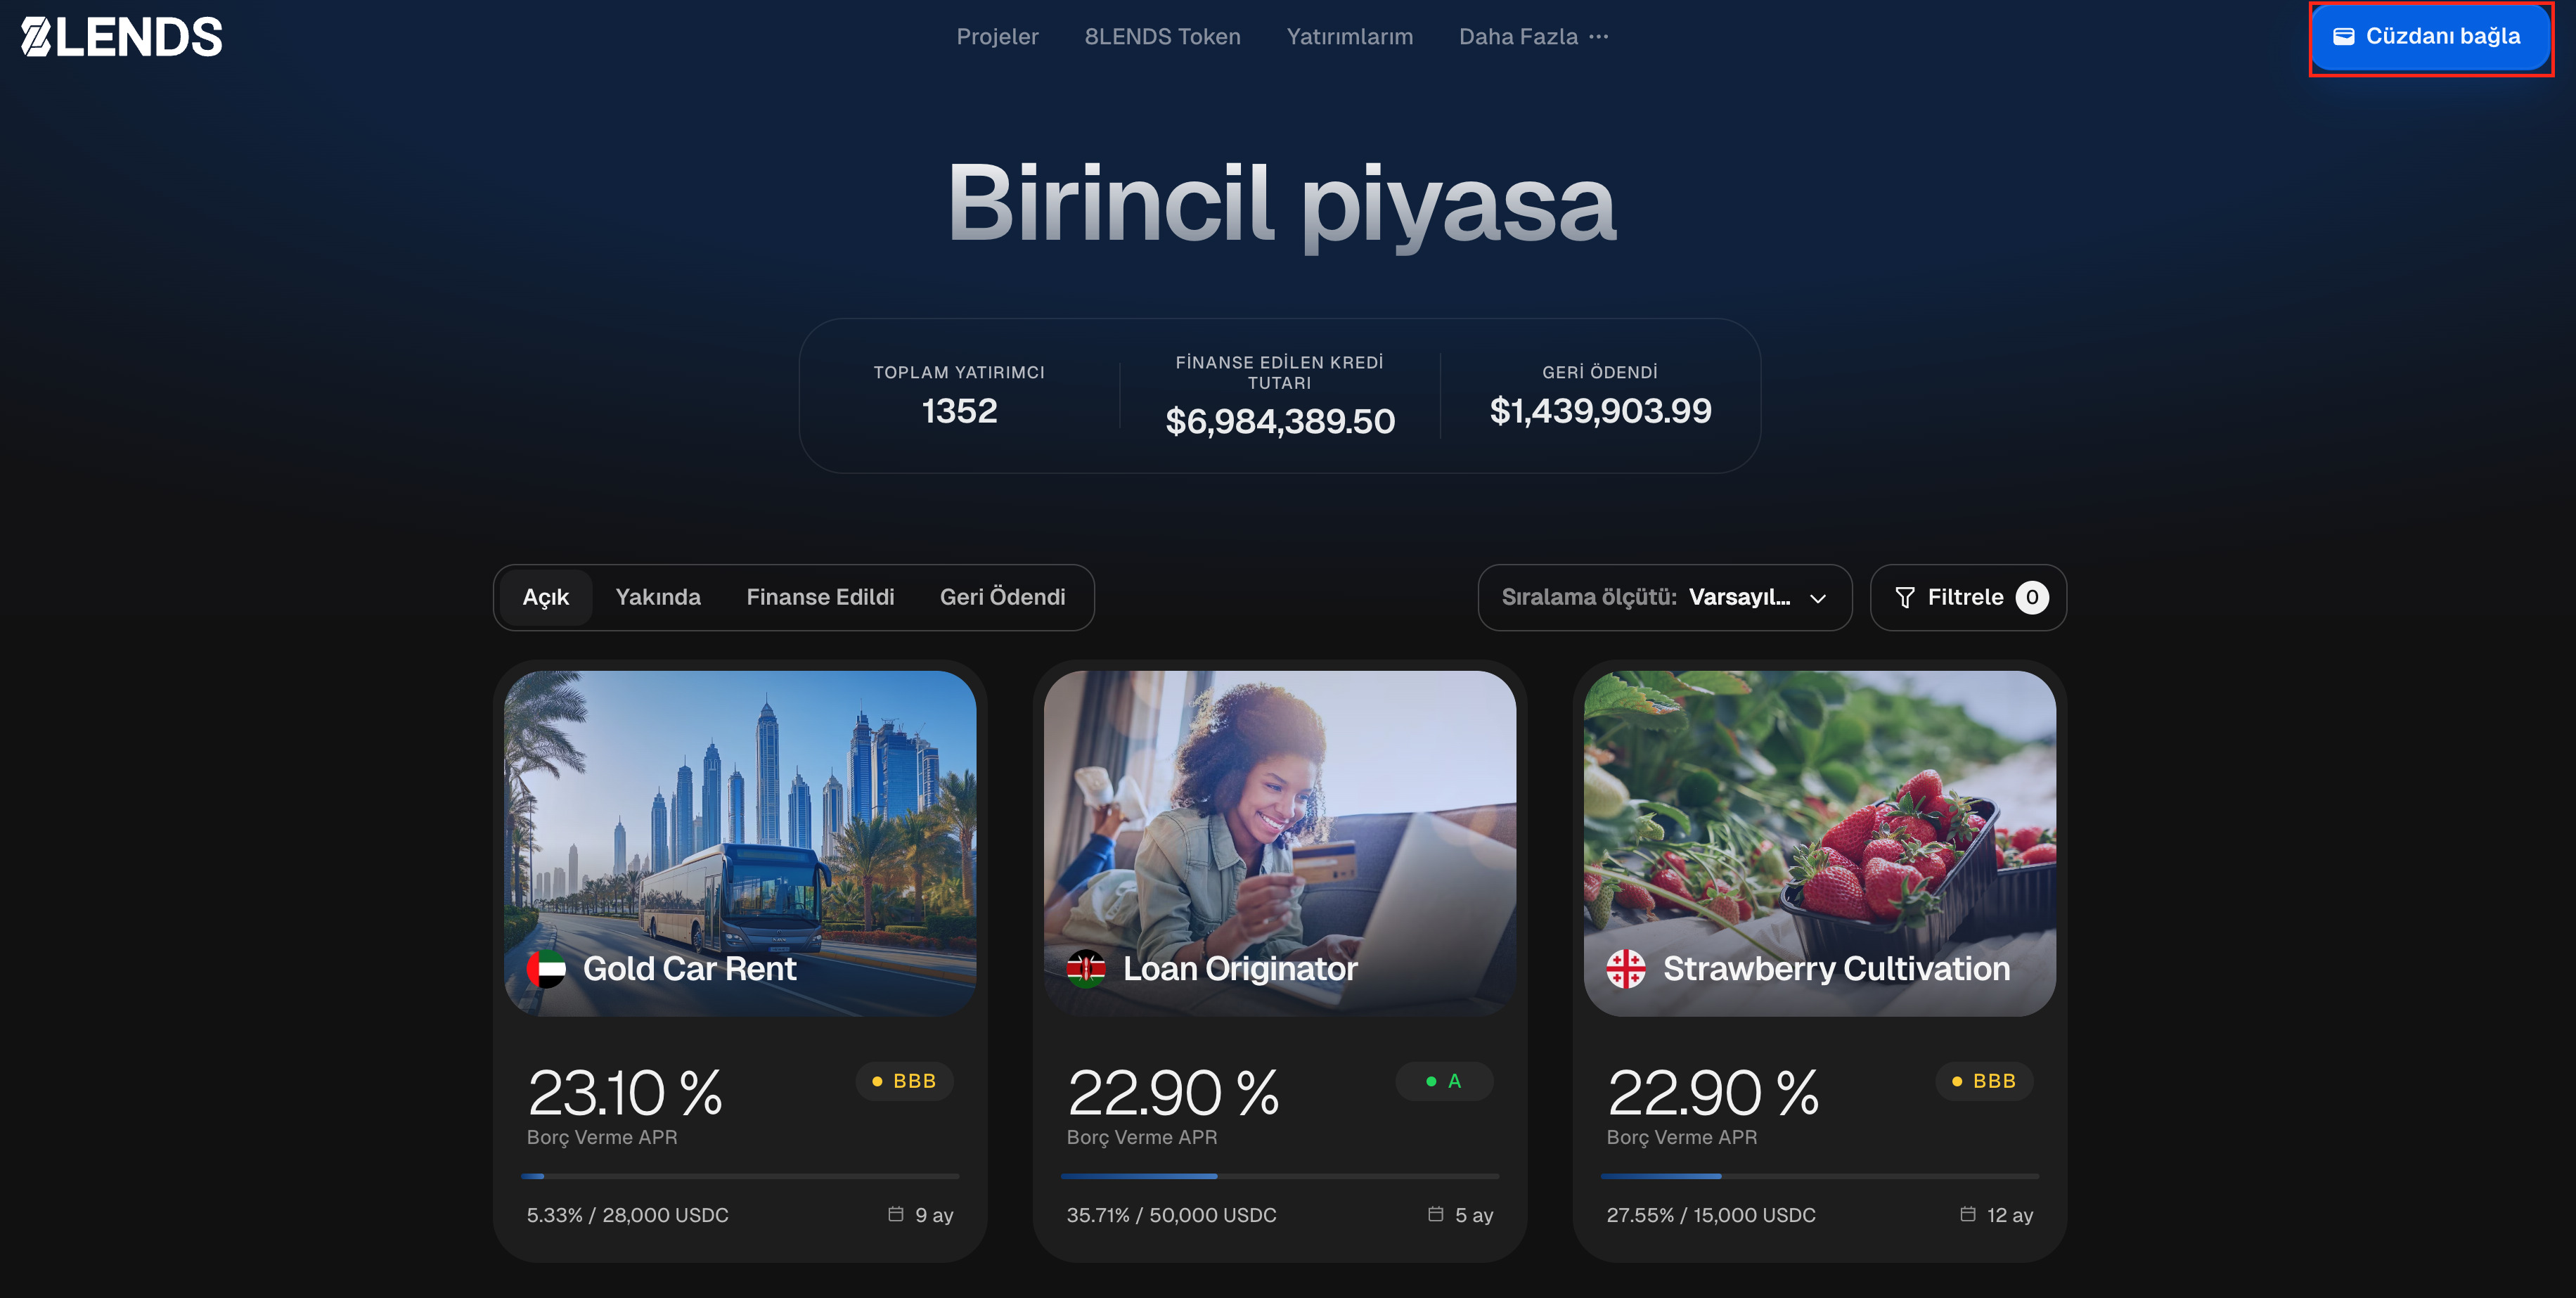2576x1298 pixels.
Task: Click calendar icon next to 9 ay
Action: pyautogui.click(x=896, y=1214)
